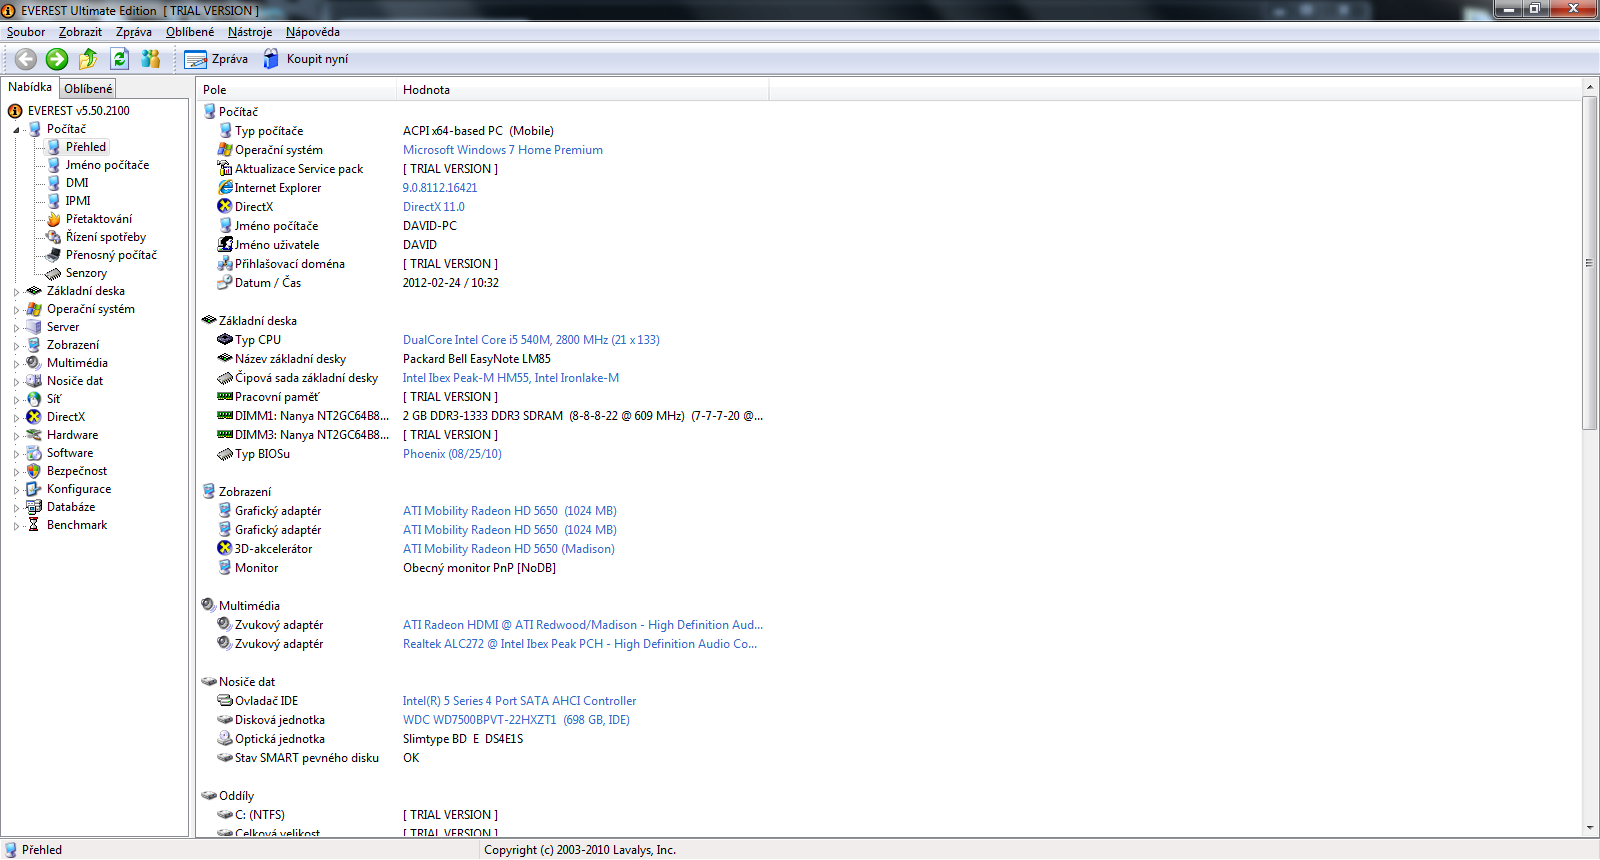Click Koupit nyní toolbar button

306,59
